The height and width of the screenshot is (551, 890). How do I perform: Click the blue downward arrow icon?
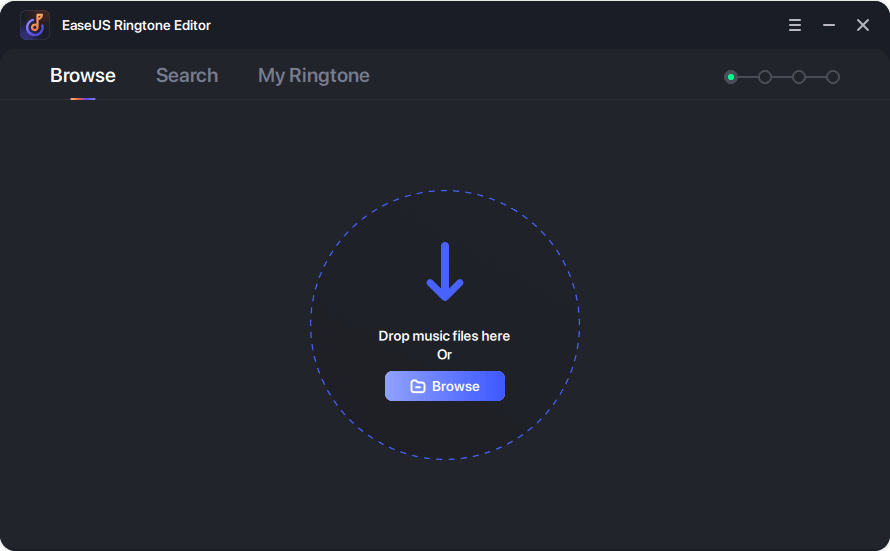tap(445, 271)
